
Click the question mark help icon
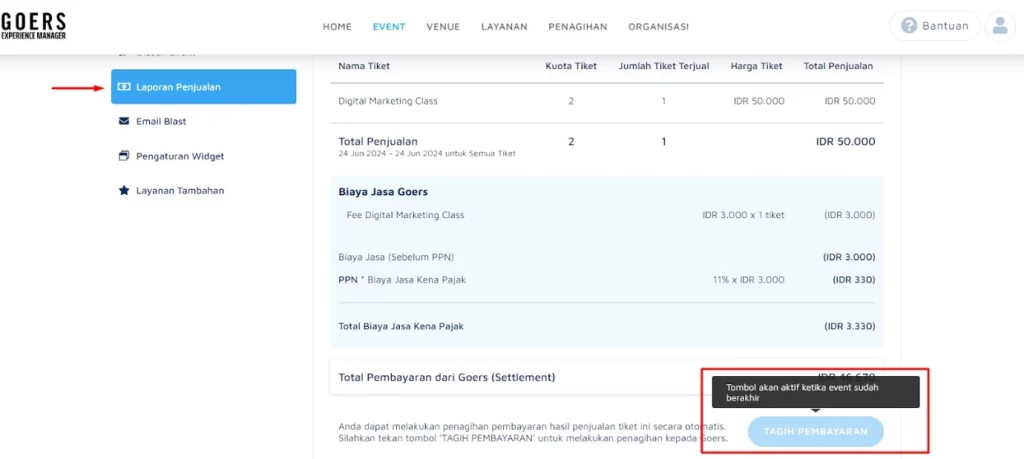908,26
